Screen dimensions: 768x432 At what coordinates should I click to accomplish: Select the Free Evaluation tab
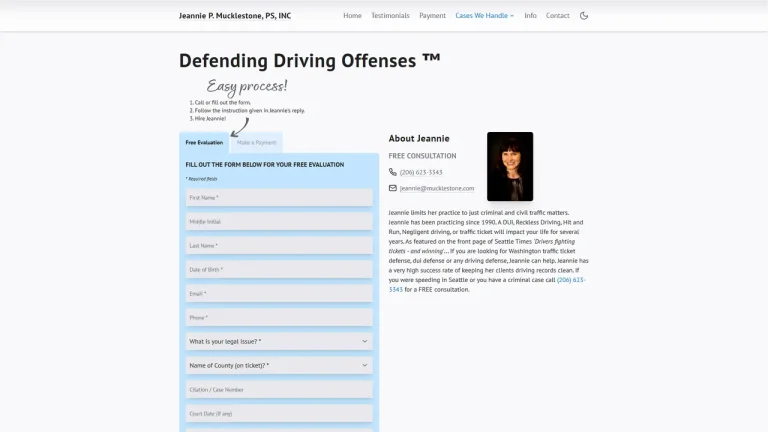204,143
